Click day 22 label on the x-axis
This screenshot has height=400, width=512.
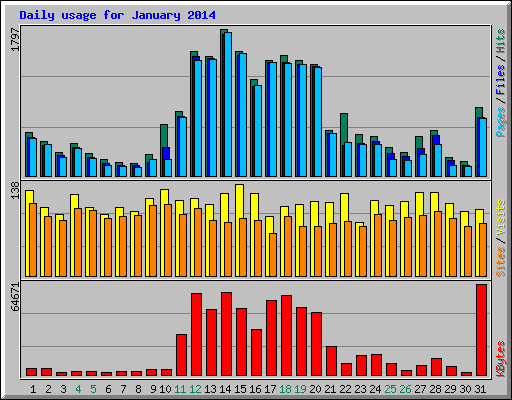point(345,389)
